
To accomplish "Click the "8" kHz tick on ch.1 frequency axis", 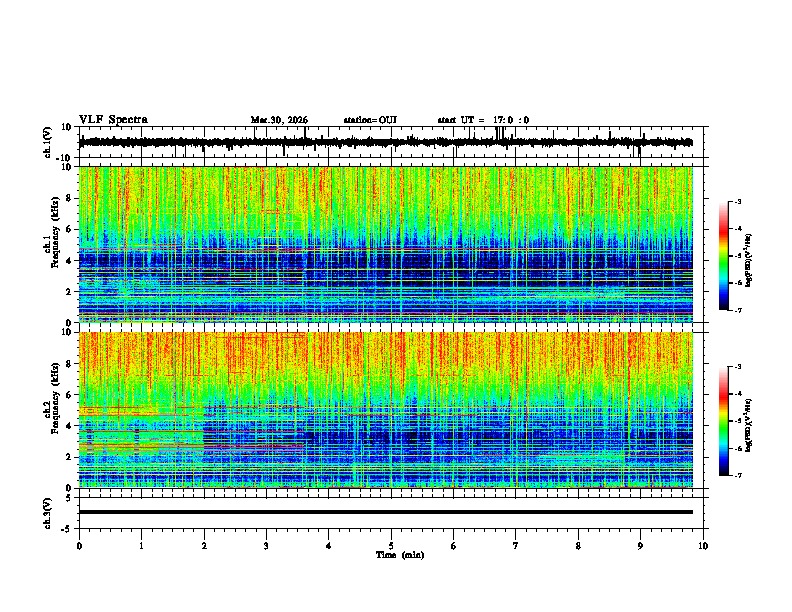I will click(70, 198).
